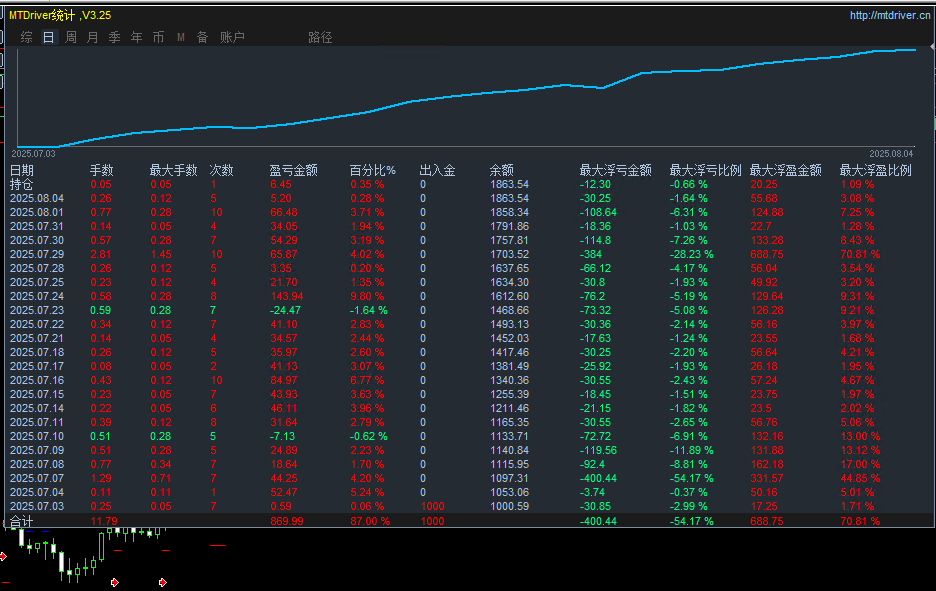Open the 周 weekly tab

point(70,37)
